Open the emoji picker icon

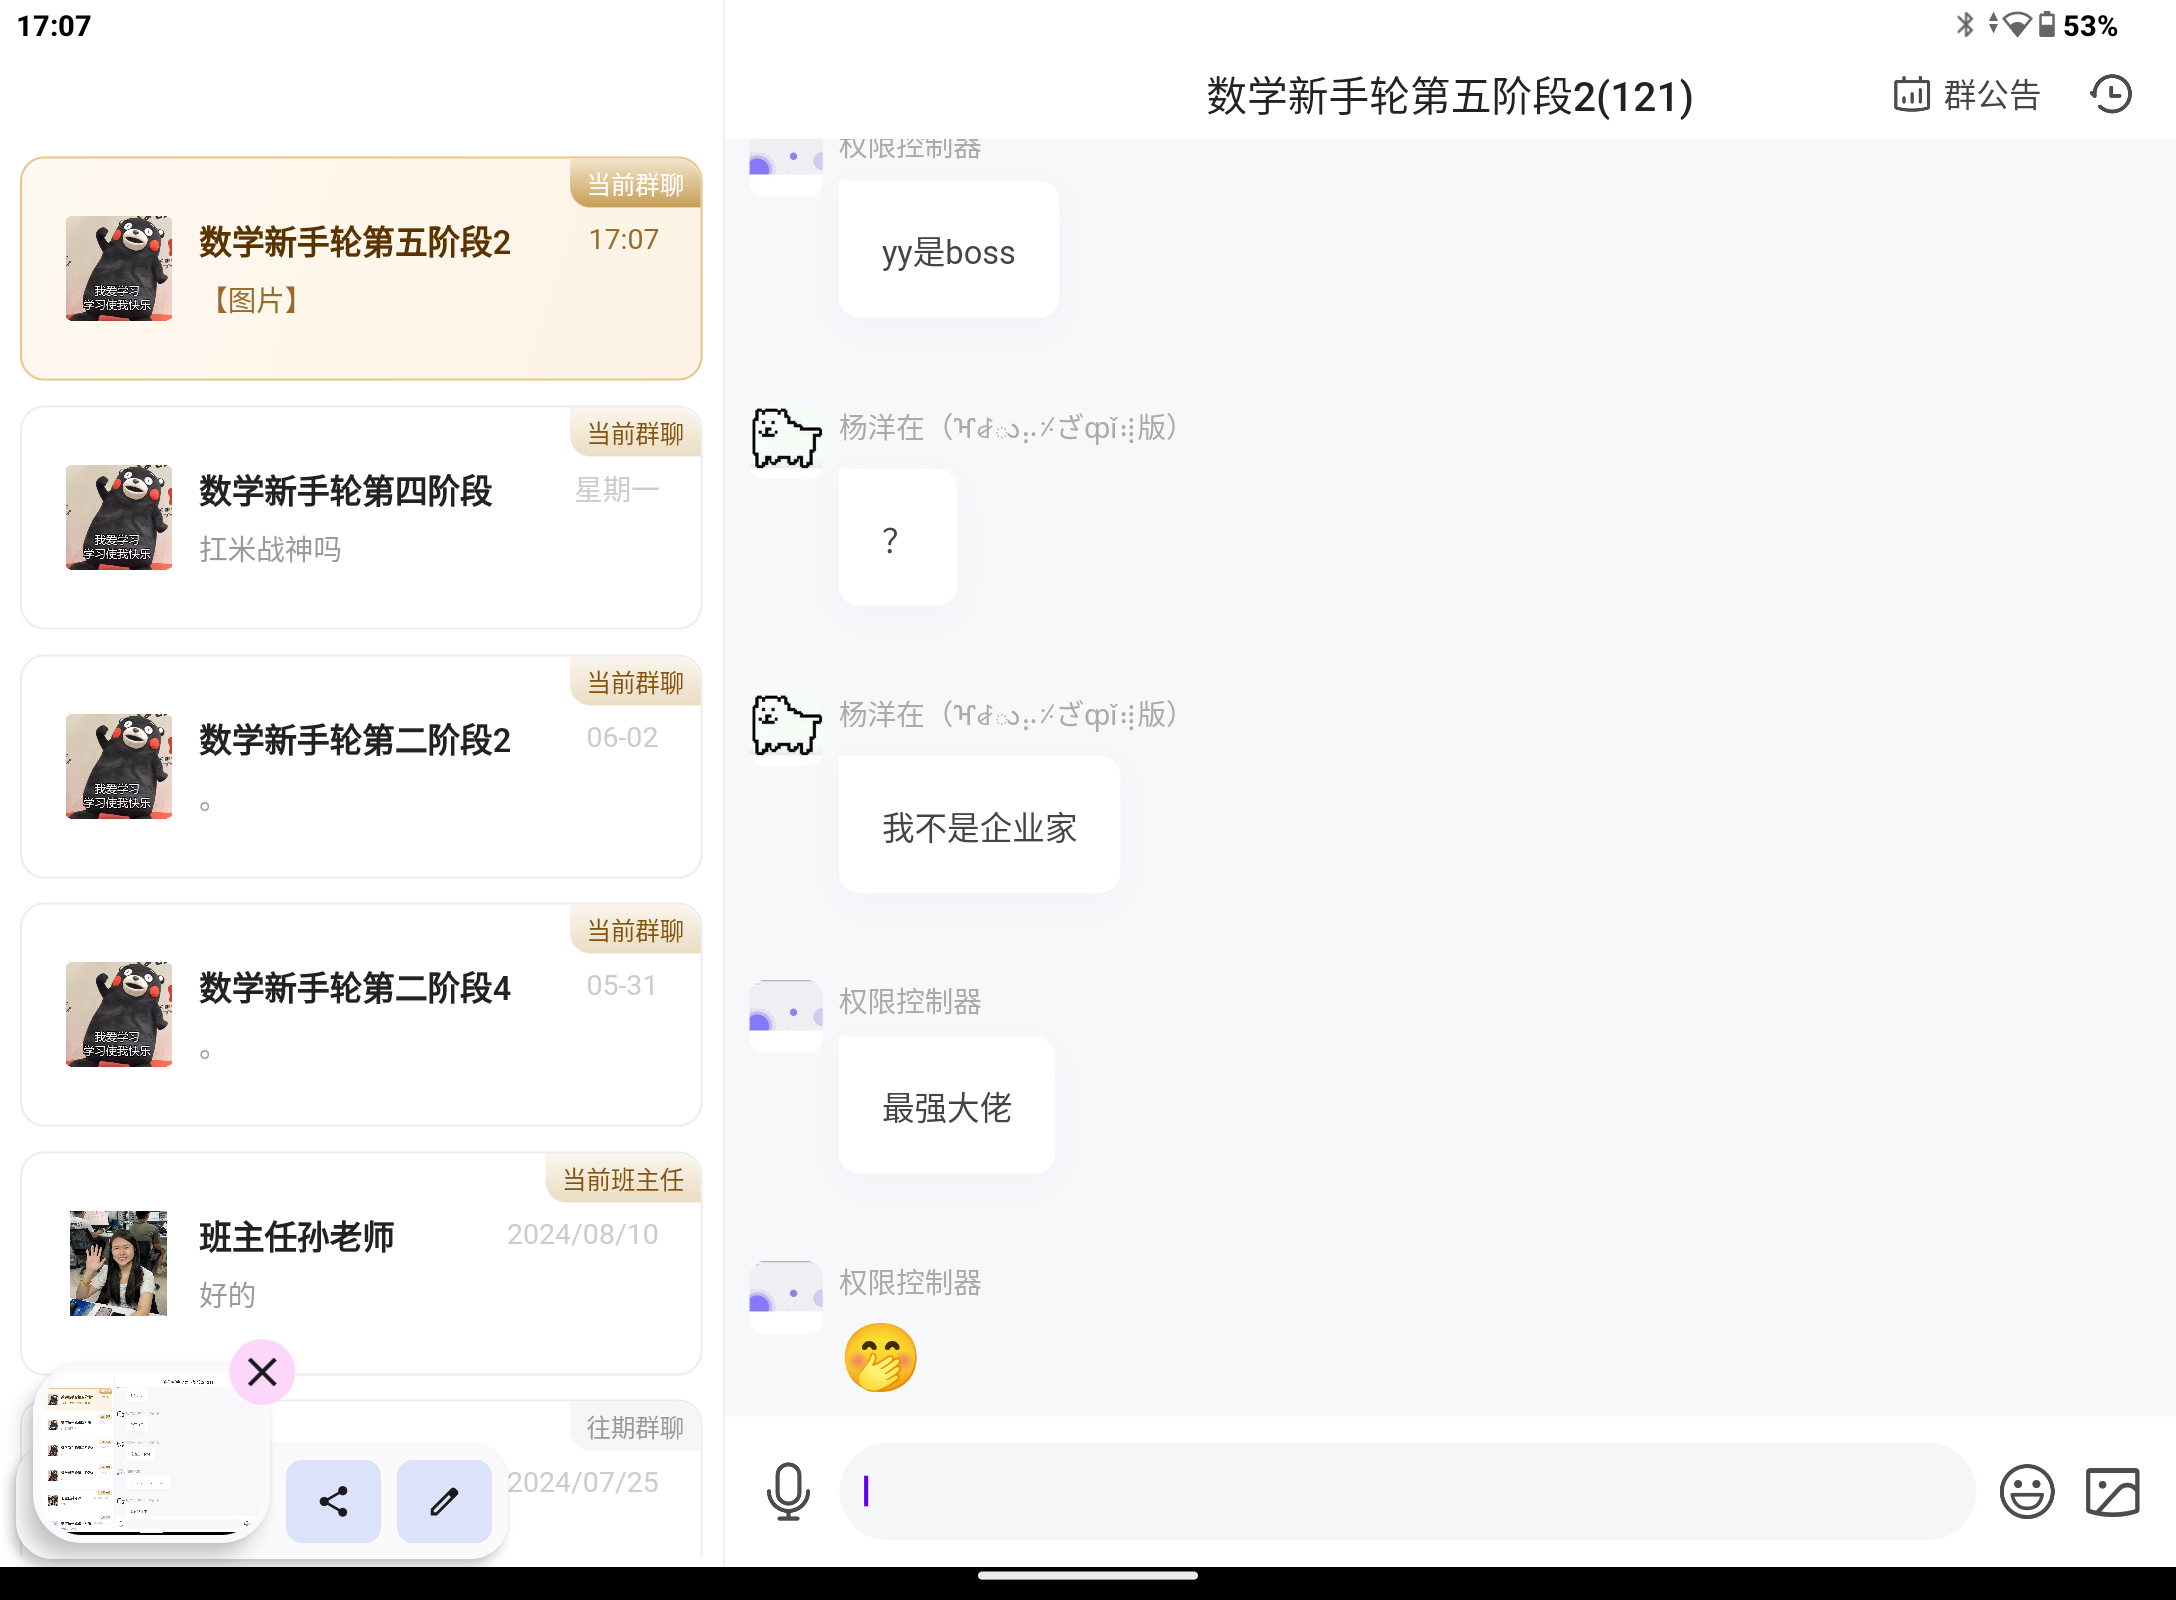[x=2027, y=1492]
